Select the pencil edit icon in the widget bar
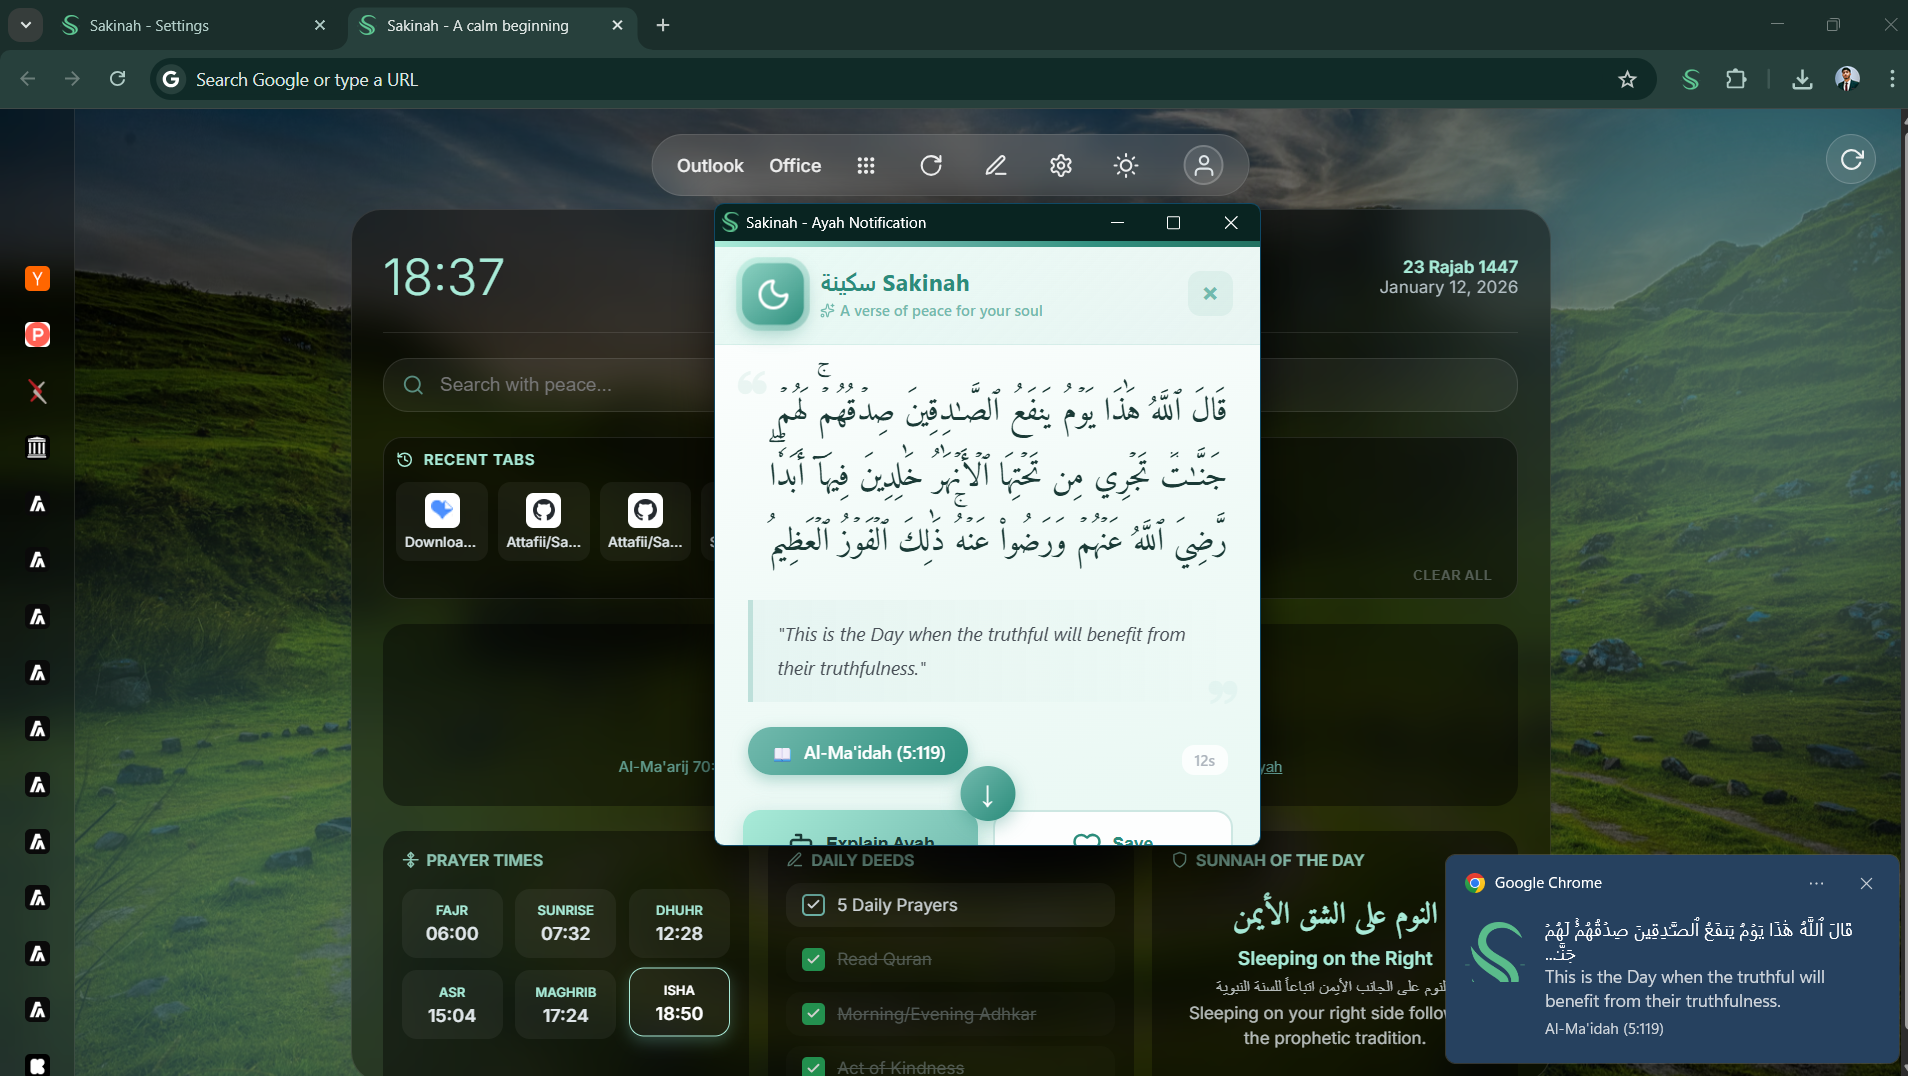 click(996, 165)
